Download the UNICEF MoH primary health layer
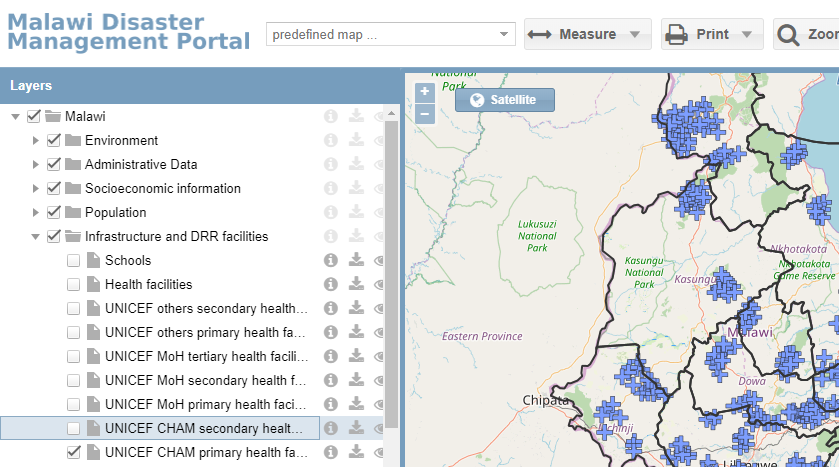Viewport: 839px width, 467px height. tap(356, 404)
